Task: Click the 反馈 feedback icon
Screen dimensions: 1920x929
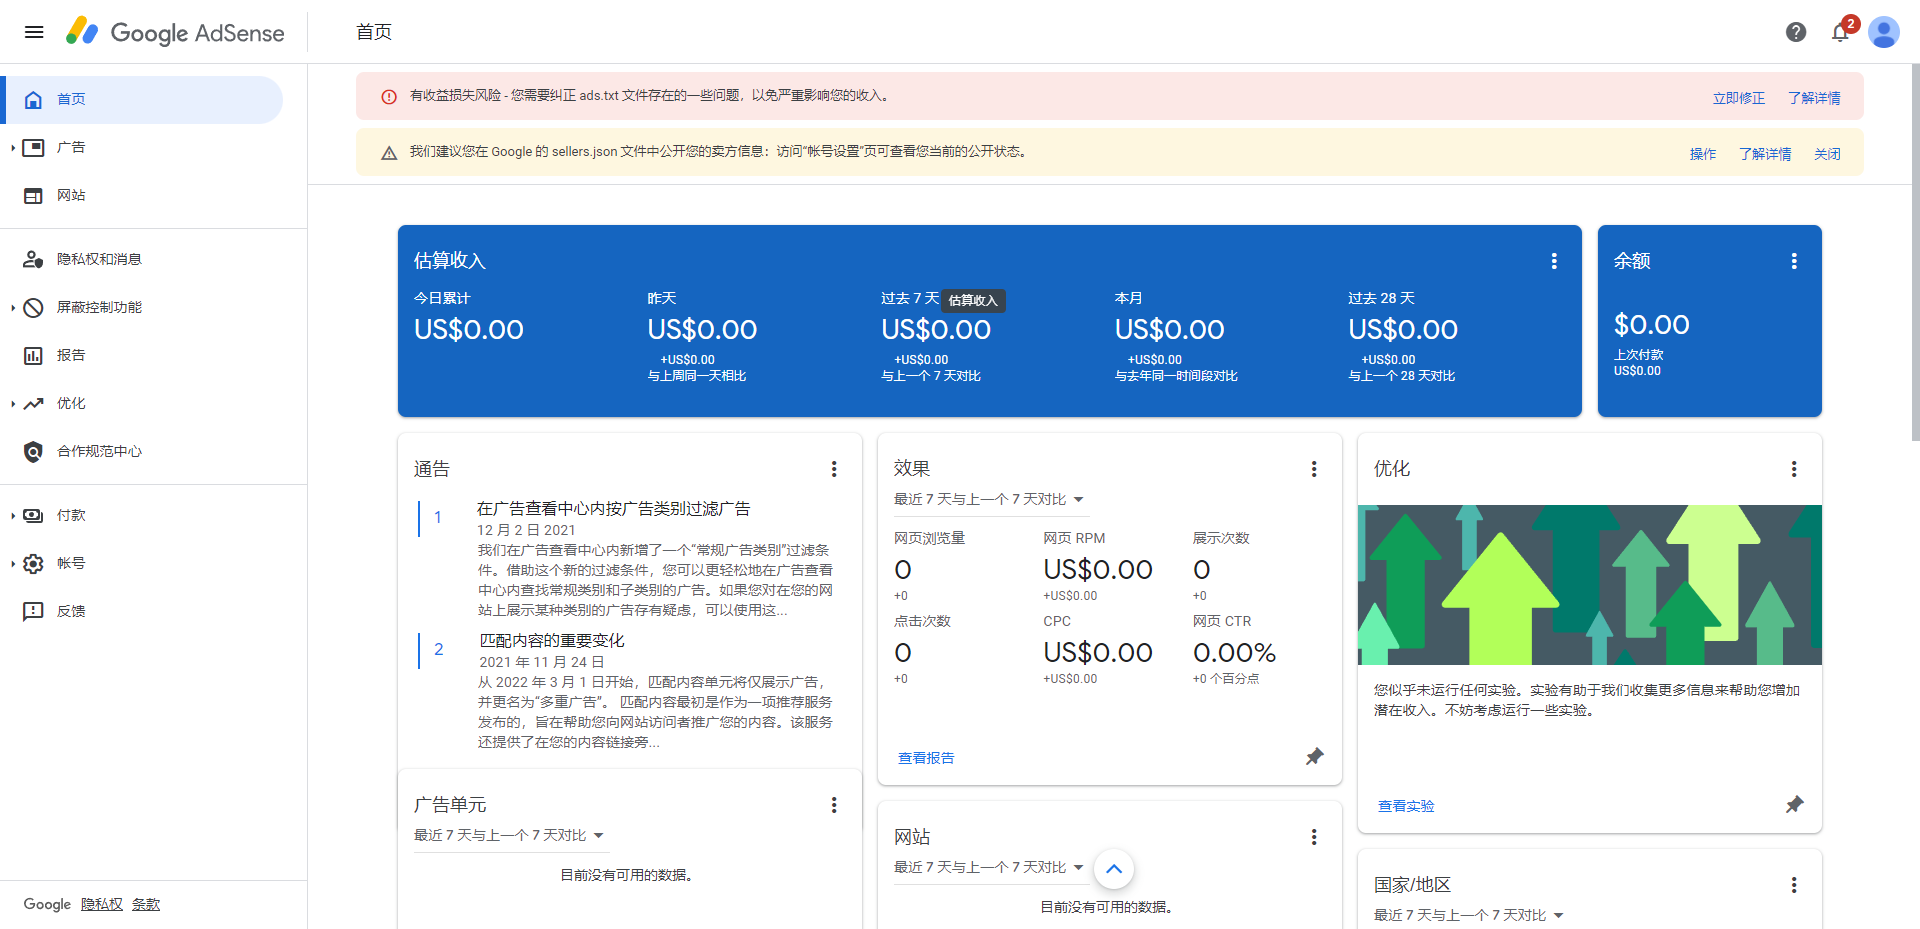Action: [33, 611]
